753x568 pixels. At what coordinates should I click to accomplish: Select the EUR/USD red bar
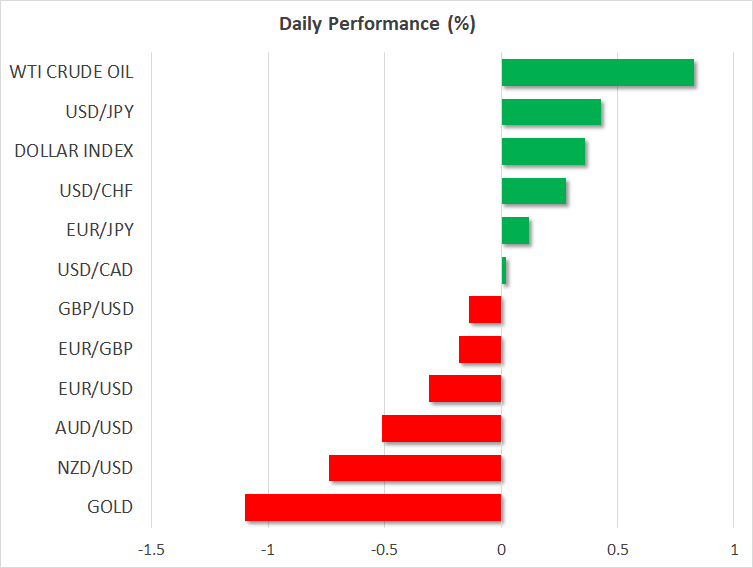(465, 389)
